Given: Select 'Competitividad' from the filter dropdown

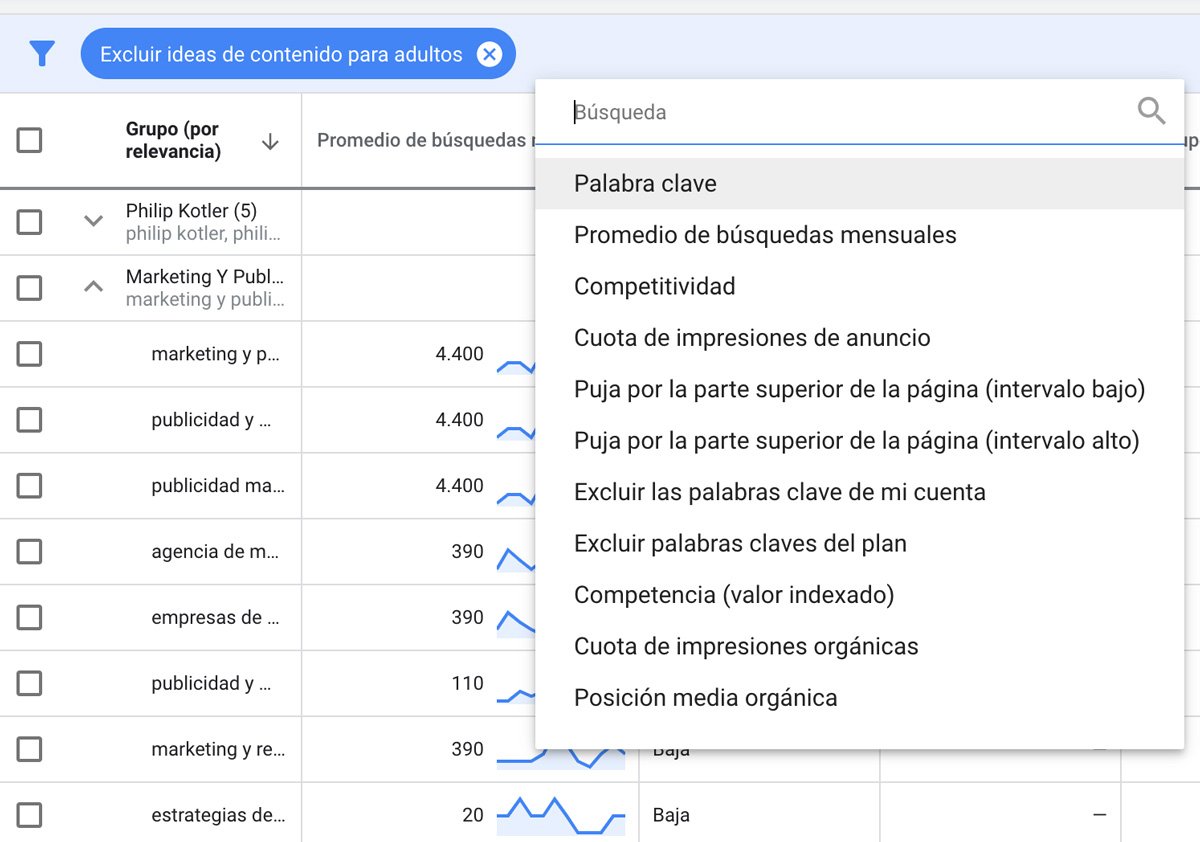Looking at the screenshot, I should click(x=654, y=286).
